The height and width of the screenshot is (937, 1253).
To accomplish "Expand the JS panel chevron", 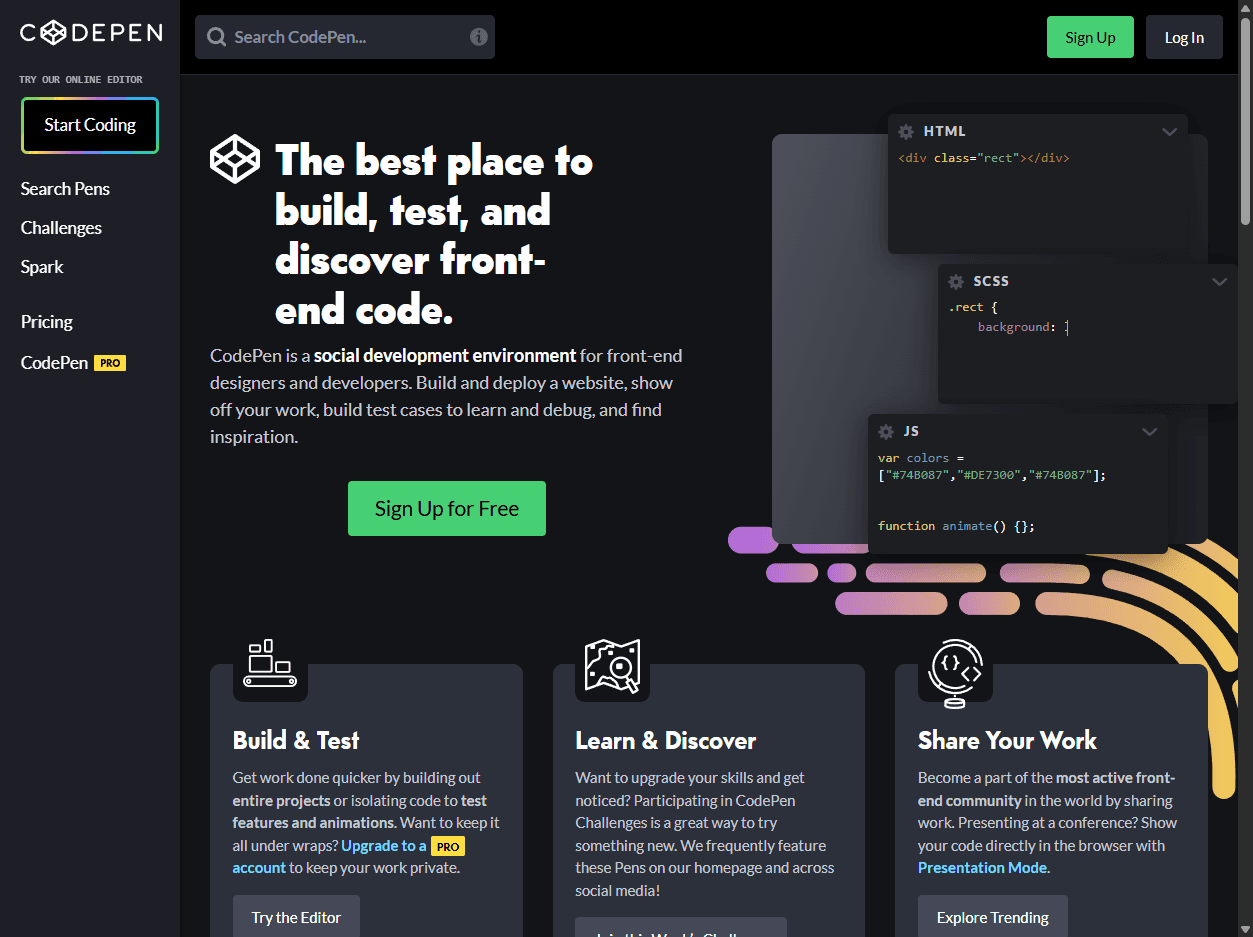I will pyautogui.click(x=1149, y=432).
